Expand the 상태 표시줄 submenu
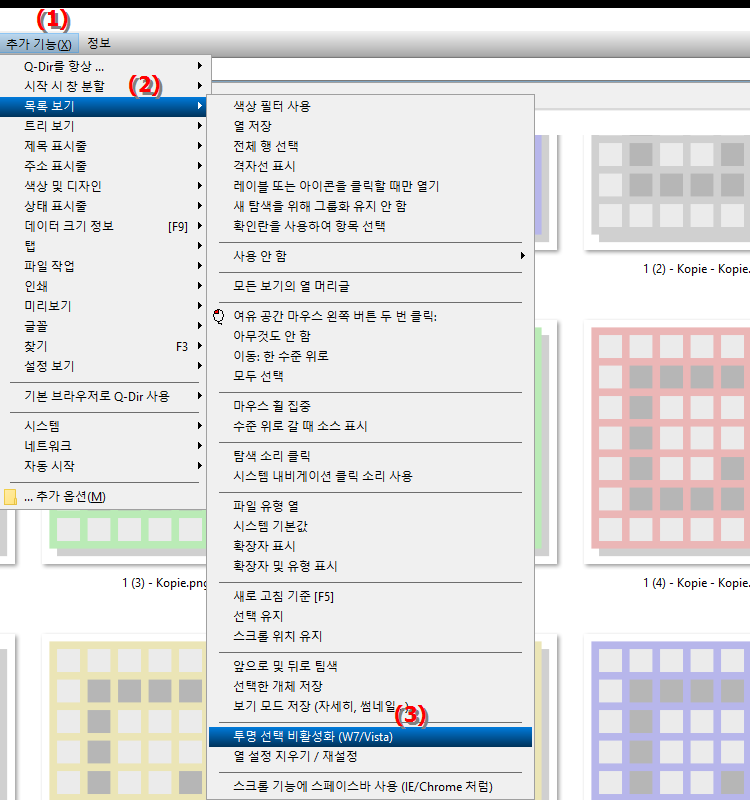750x800 pixels. point(104,206)
